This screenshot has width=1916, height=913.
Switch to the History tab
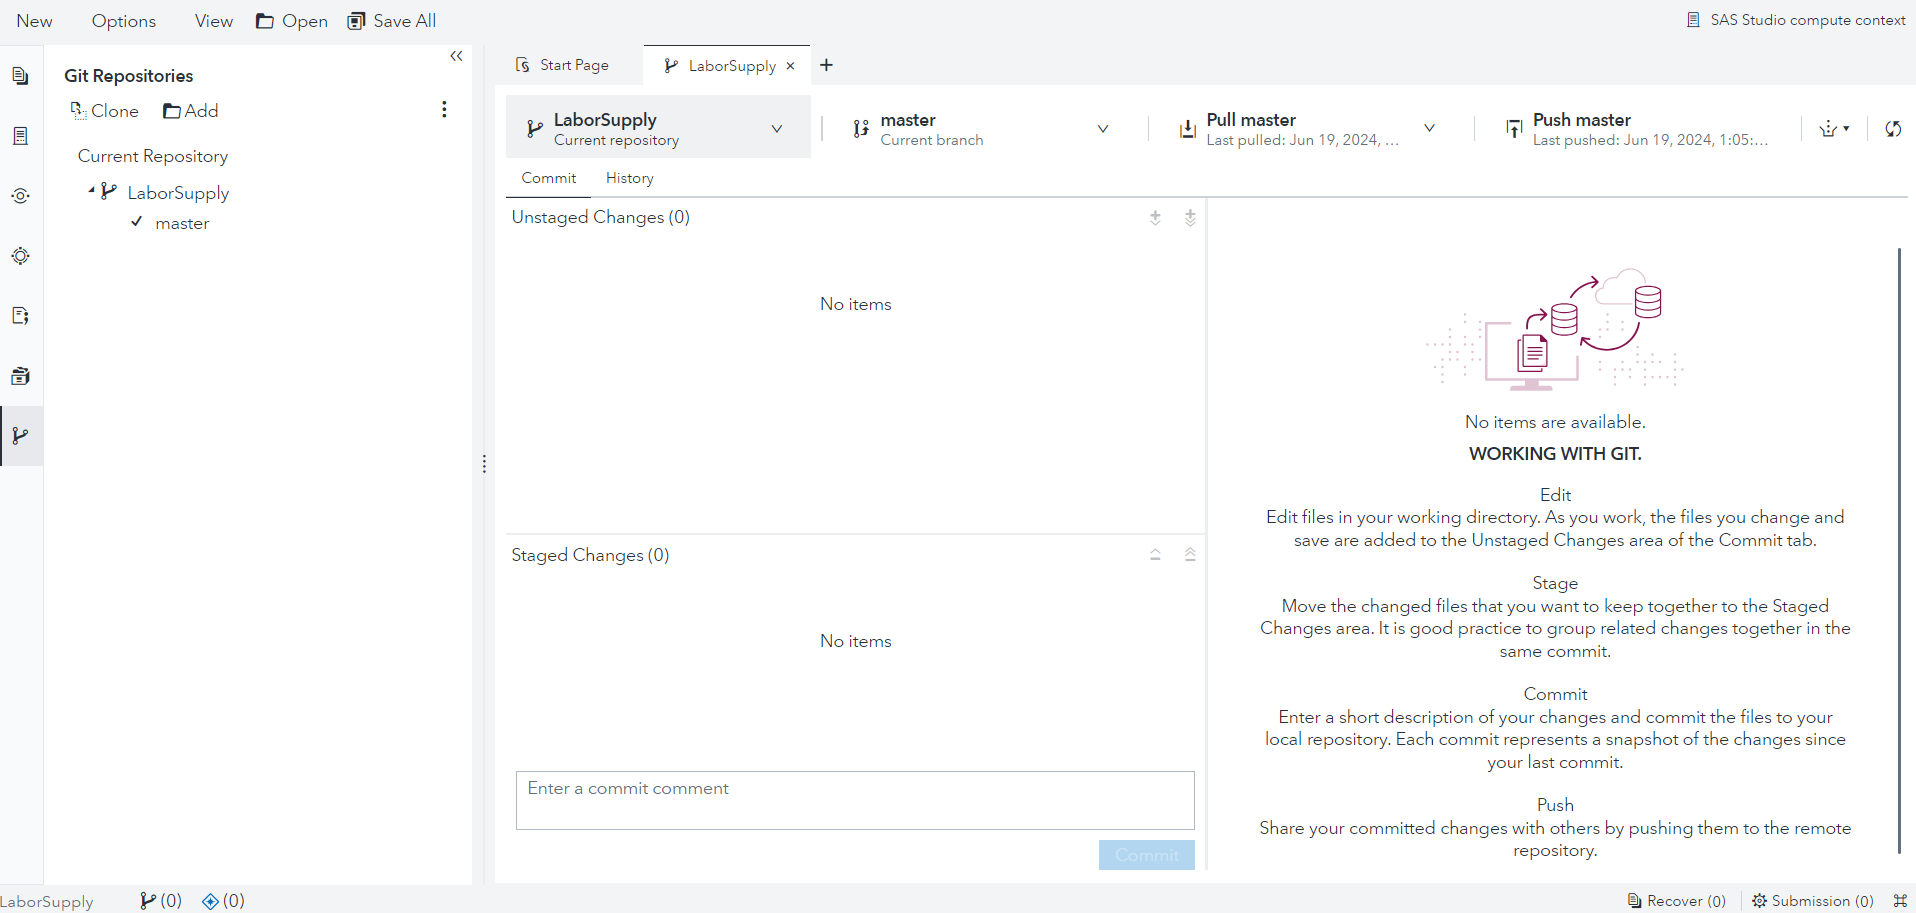(629, 178)
